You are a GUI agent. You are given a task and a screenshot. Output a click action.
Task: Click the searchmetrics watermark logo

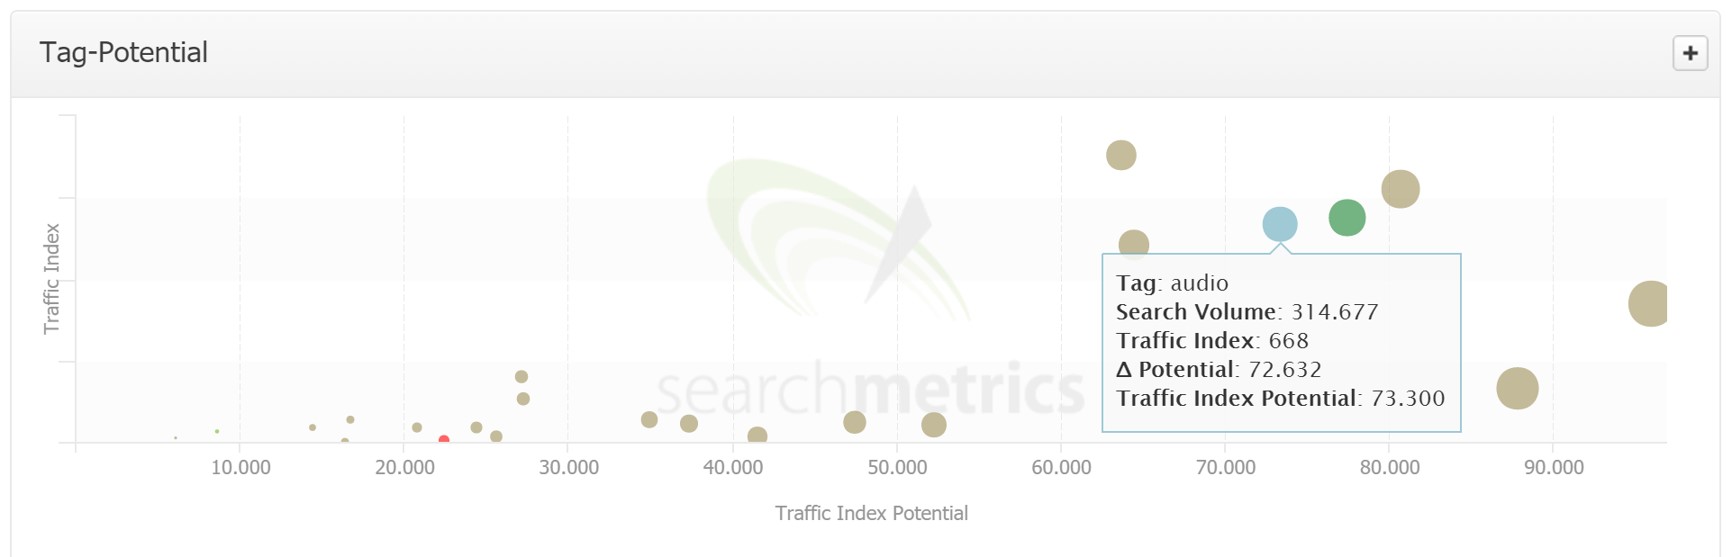click(870, 388)
